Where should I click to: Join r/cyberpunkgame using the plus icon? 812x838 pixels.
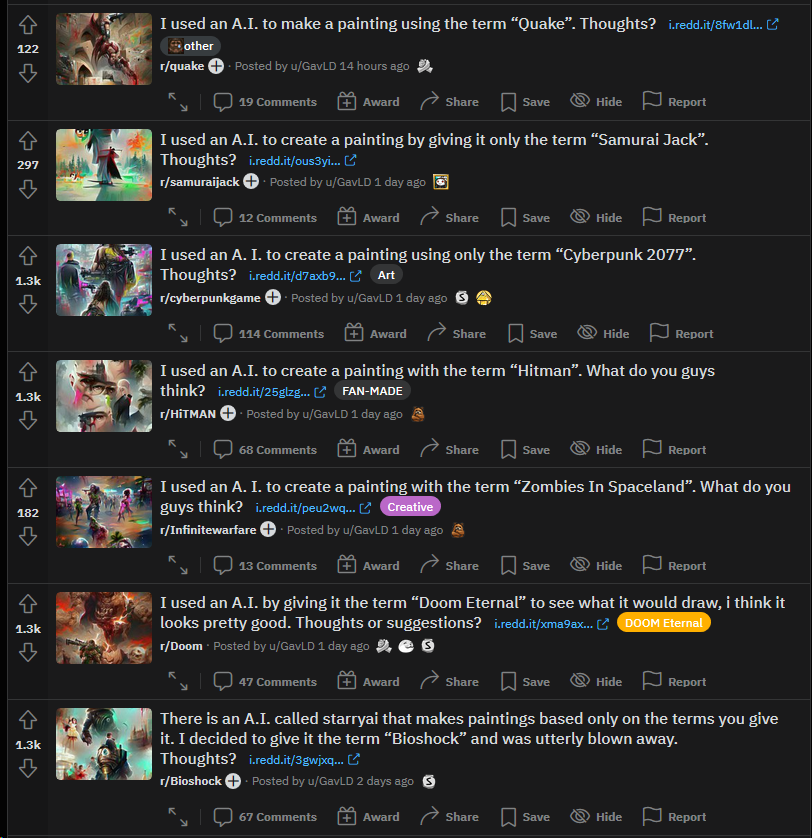[273, 298]
